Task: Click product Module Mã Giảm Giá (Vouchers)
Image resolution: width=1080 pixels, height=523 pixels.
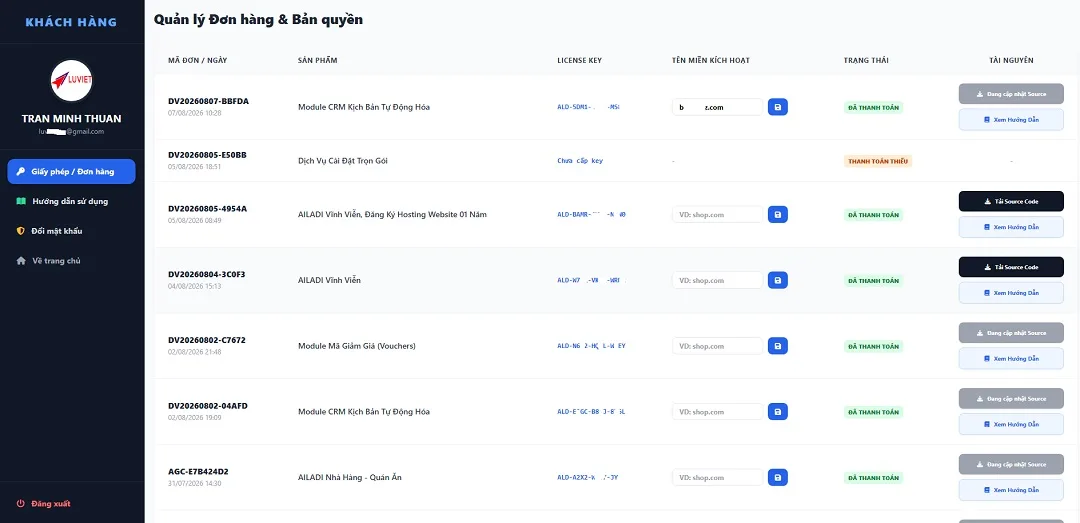Action: point(357,346)
